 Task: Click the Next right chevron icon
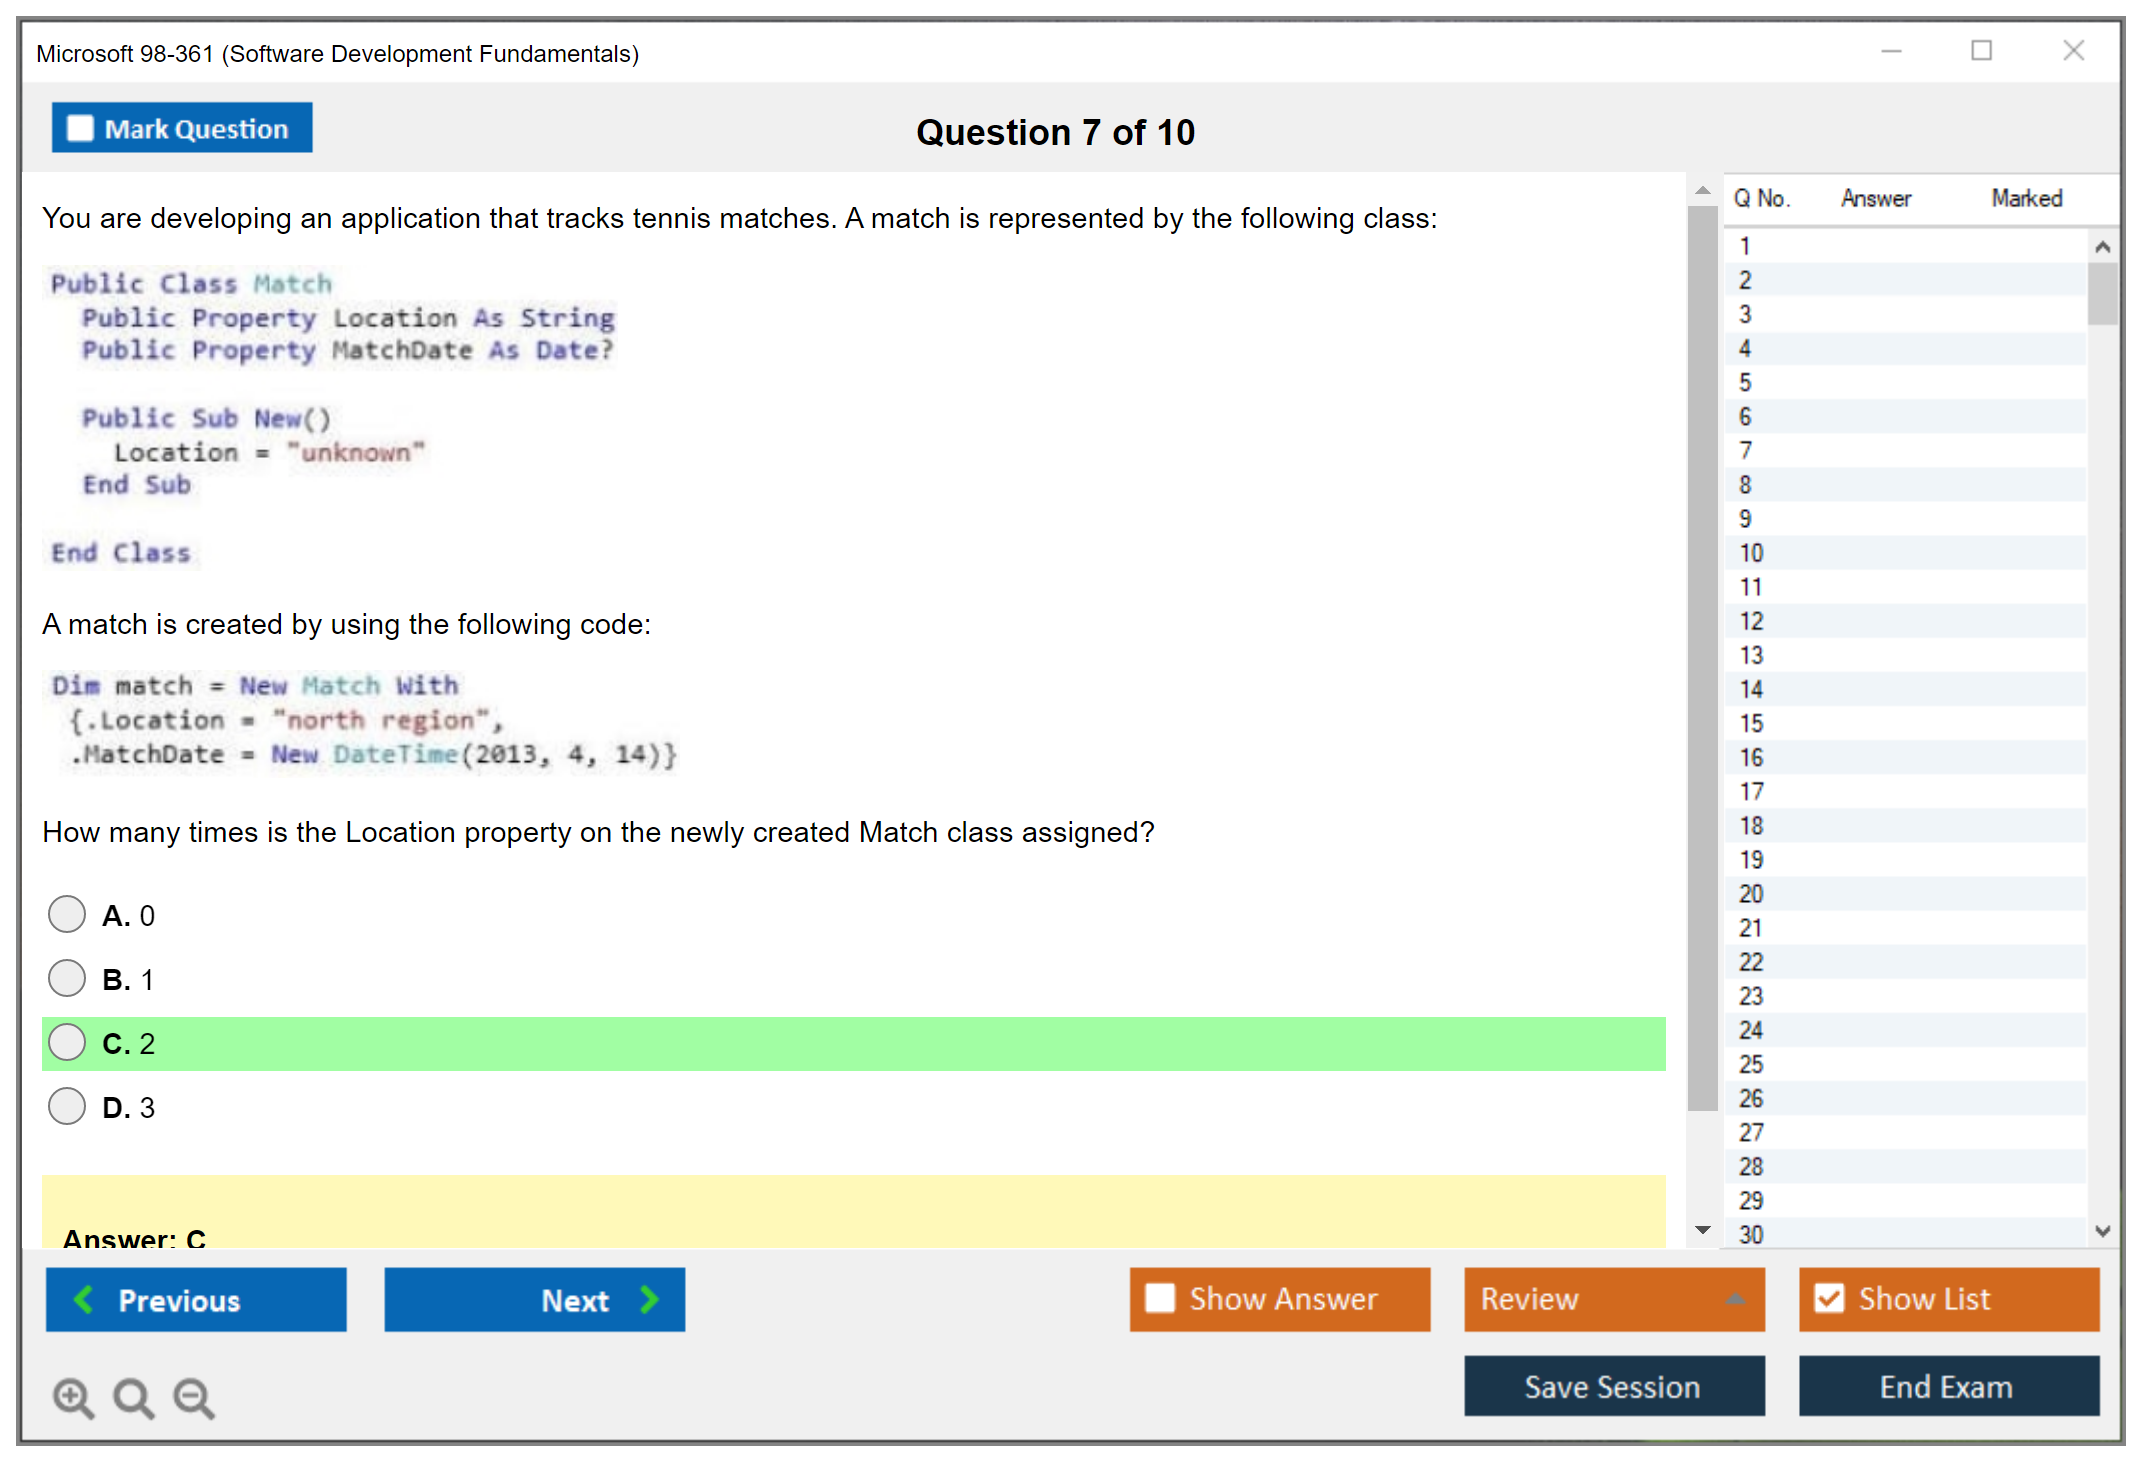(x=649, y=1299)
